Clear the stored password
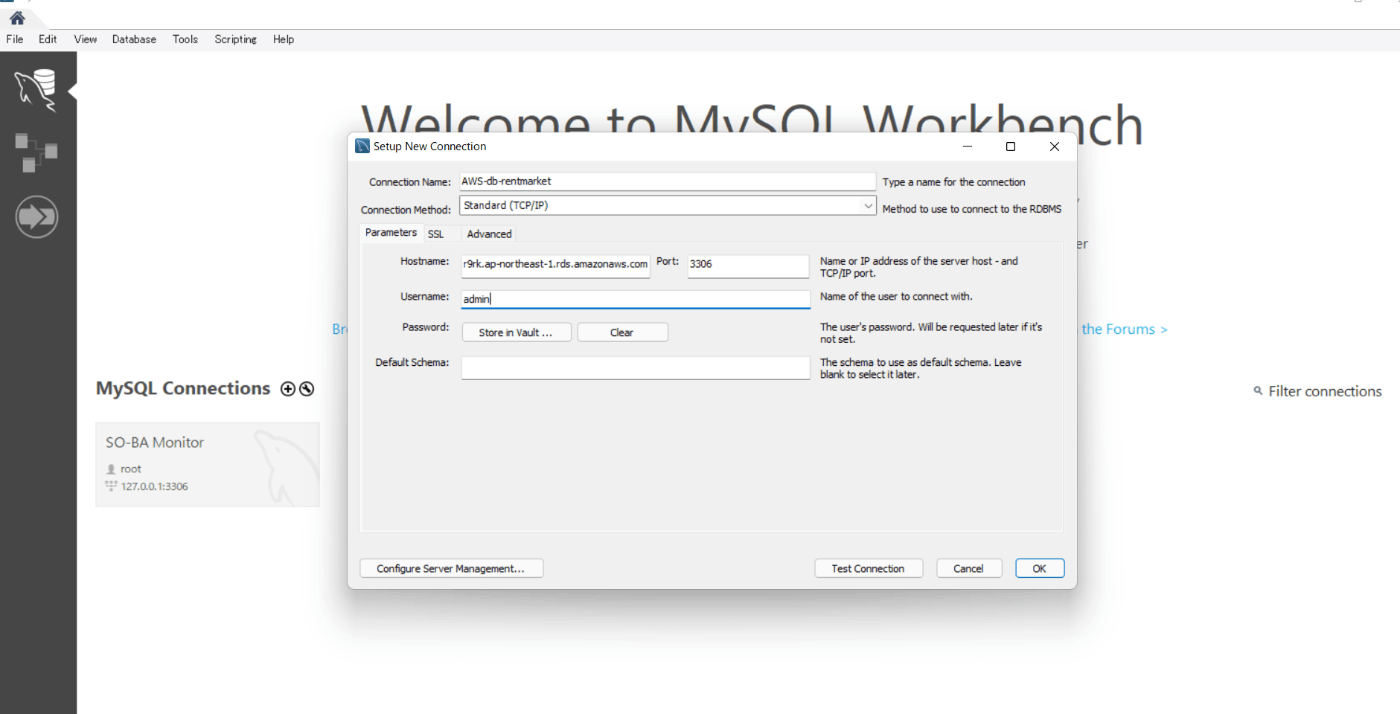This screenshot has height=714, width=1400. [x=622, y=332]
